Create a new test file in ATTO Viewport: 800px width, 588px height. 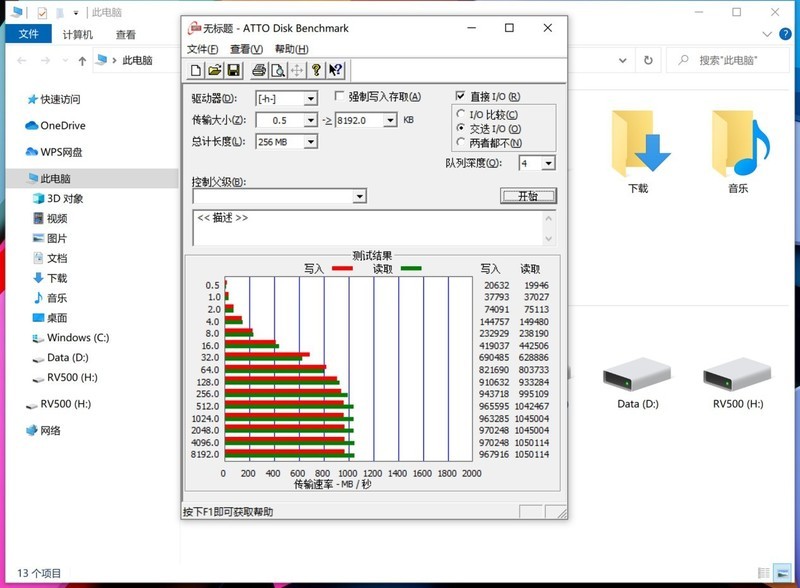[x=195, y=70]
